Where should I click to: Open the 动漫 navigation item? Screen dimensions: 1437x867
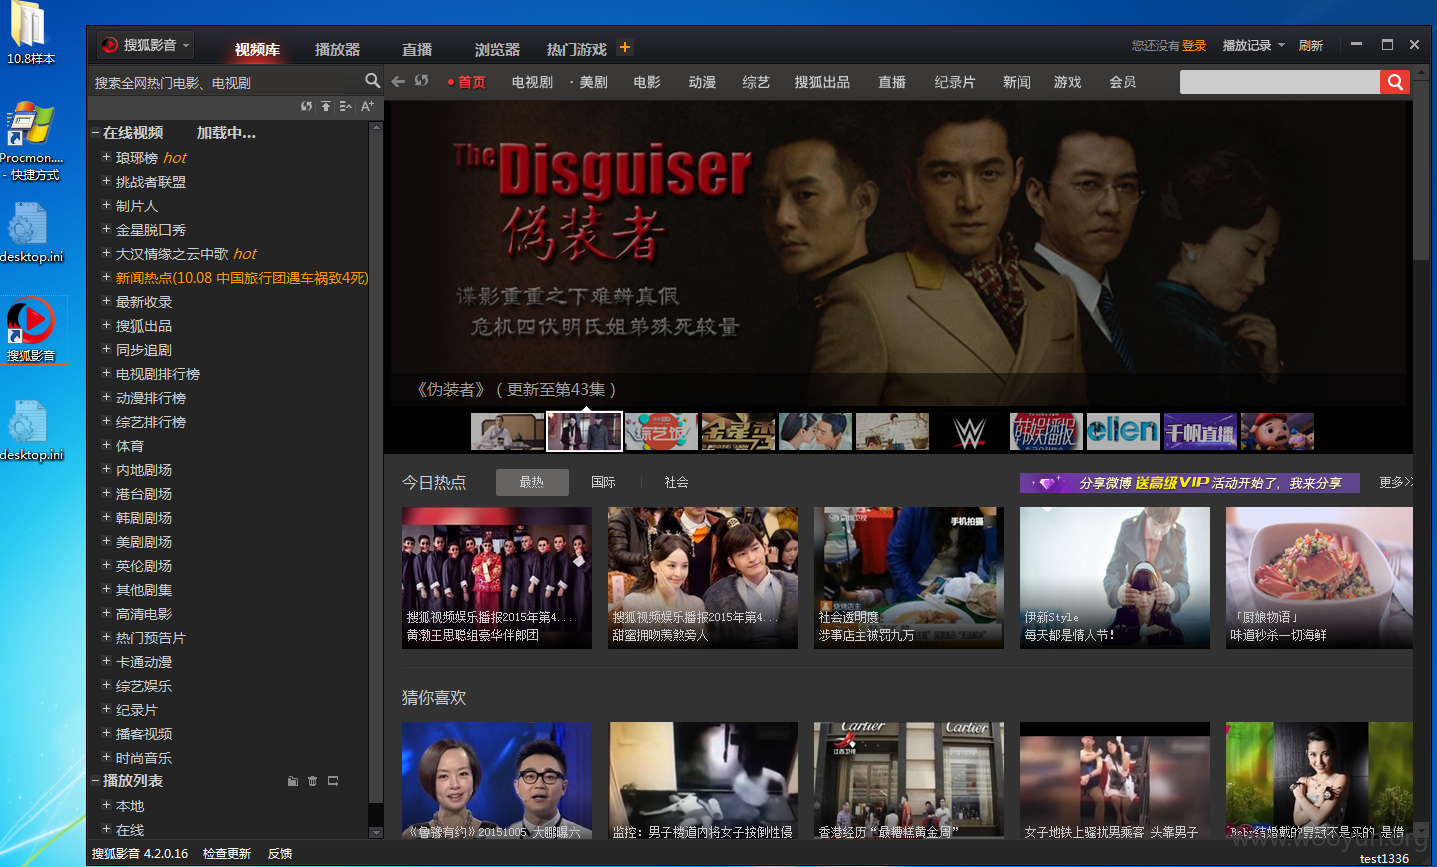coord(702,82)
